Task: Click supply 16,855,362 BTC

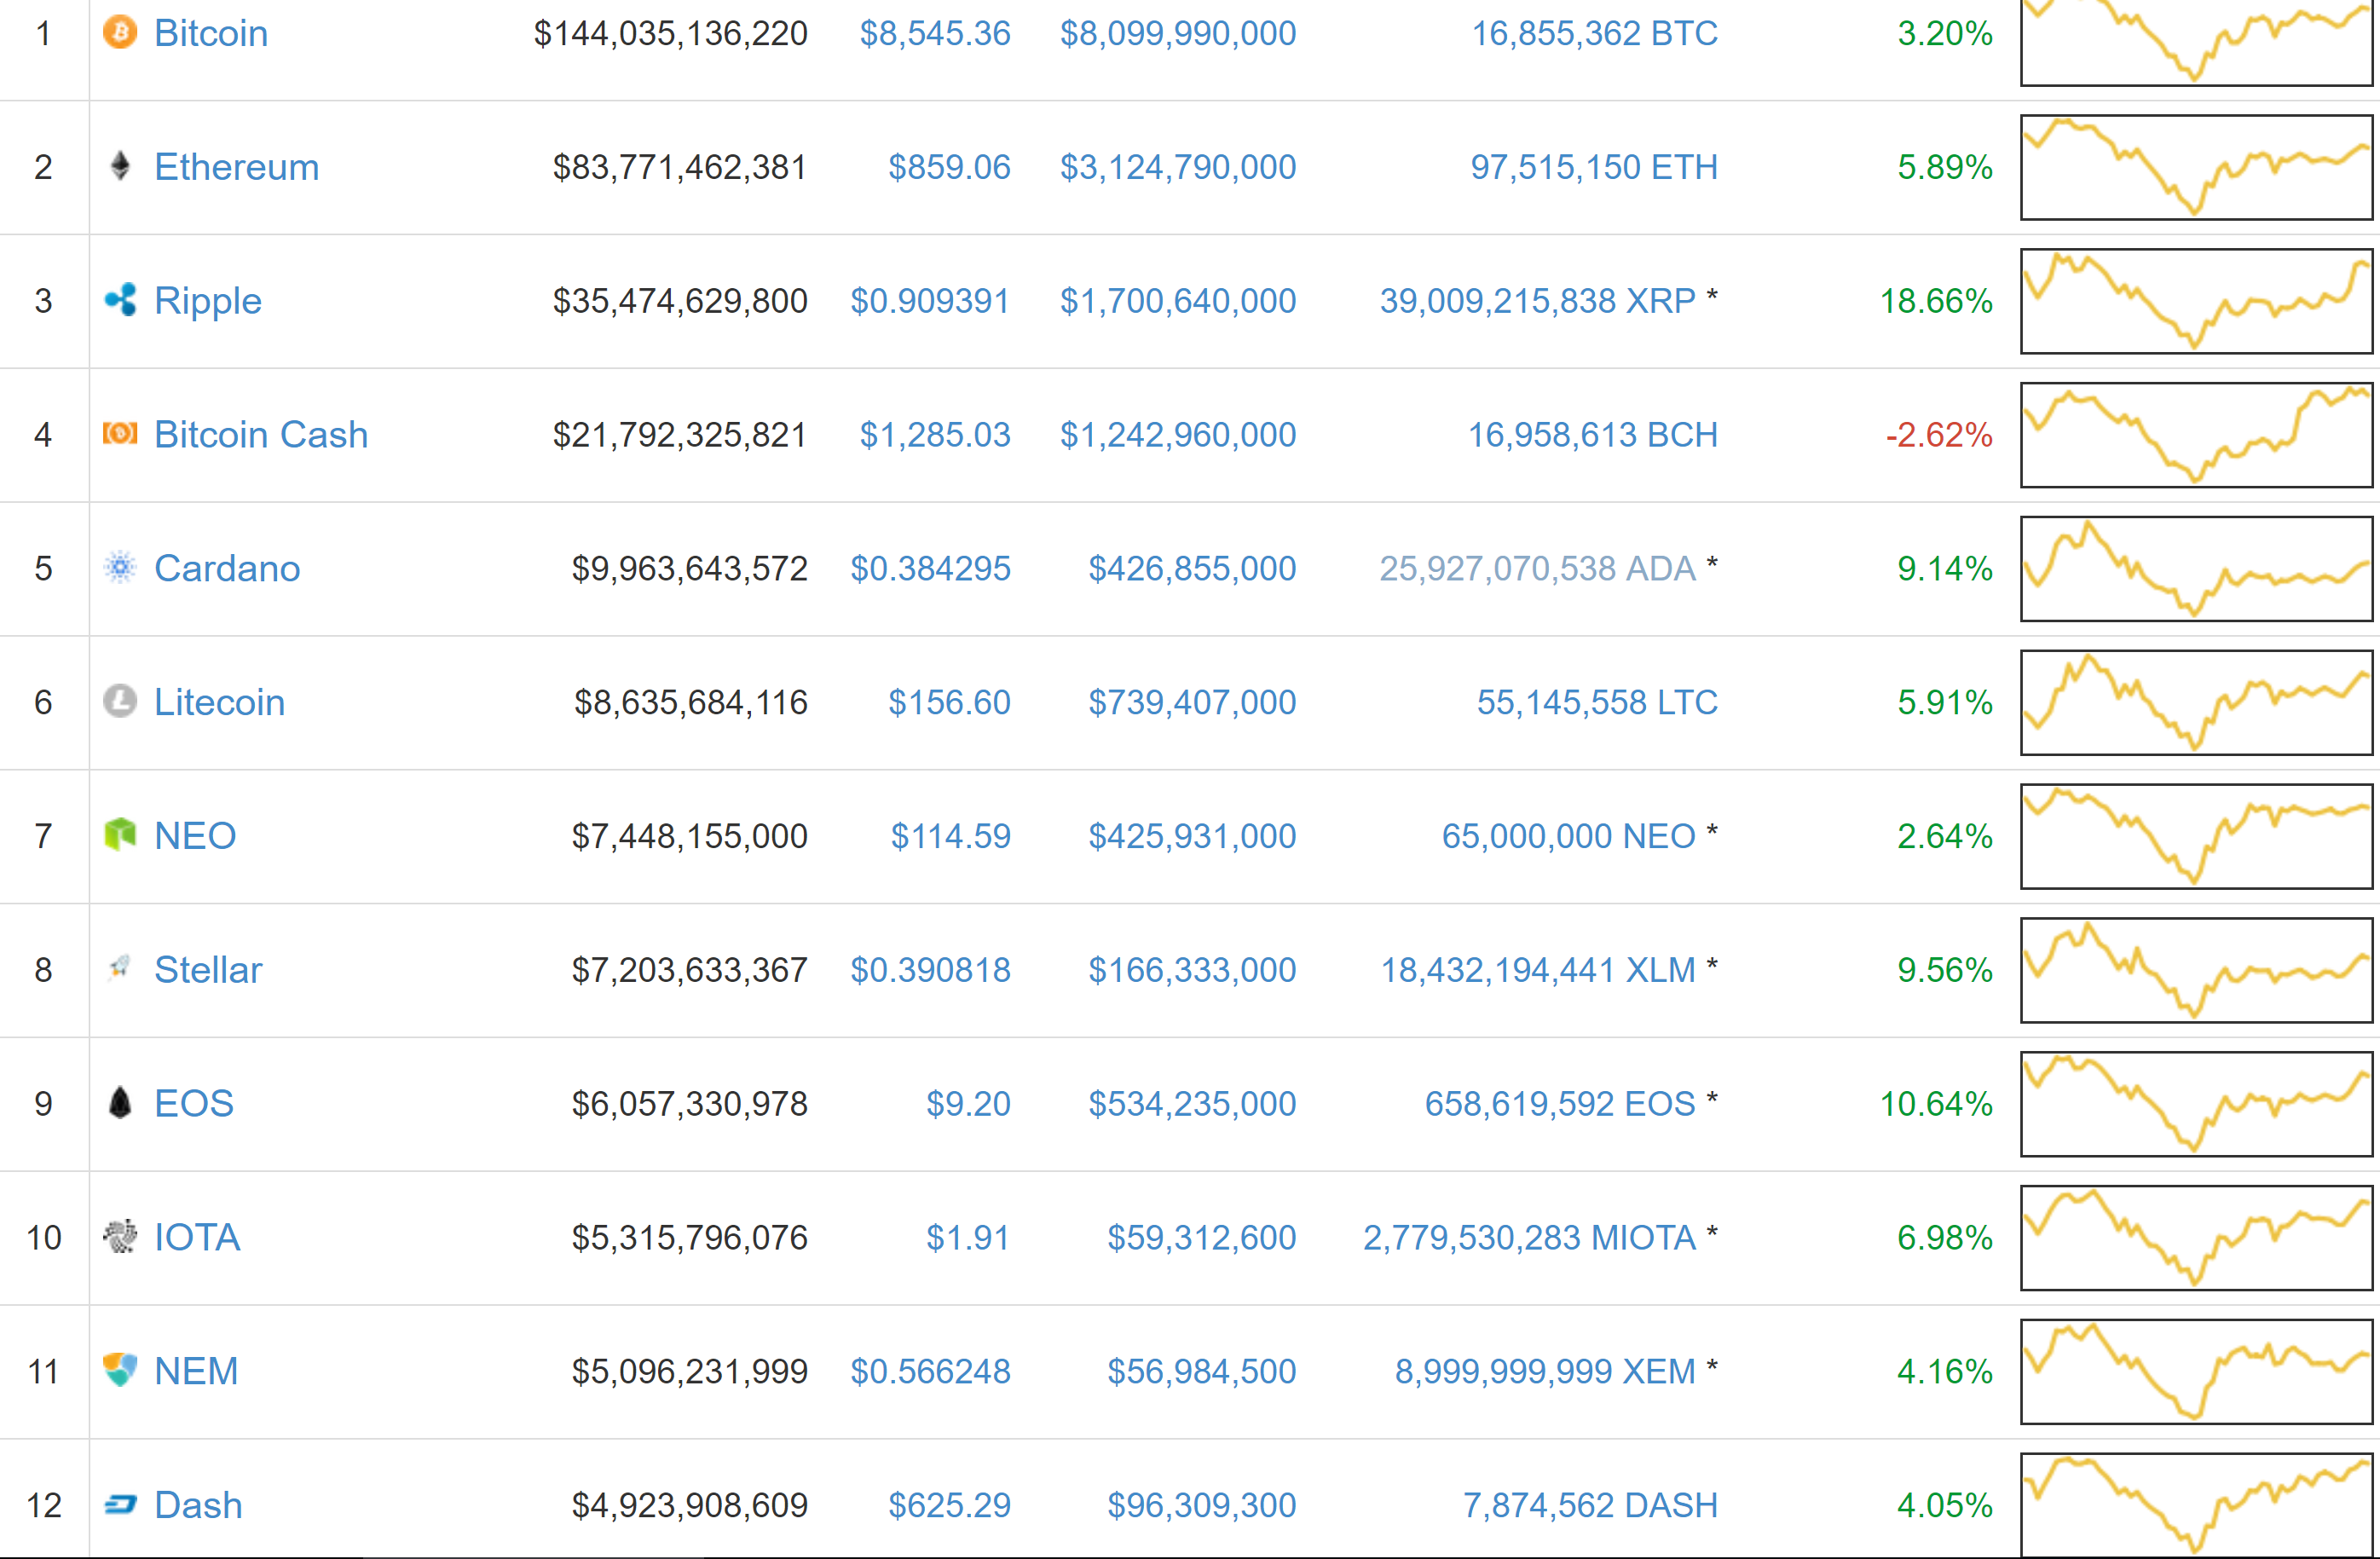Action: [x=1594, y=33]
